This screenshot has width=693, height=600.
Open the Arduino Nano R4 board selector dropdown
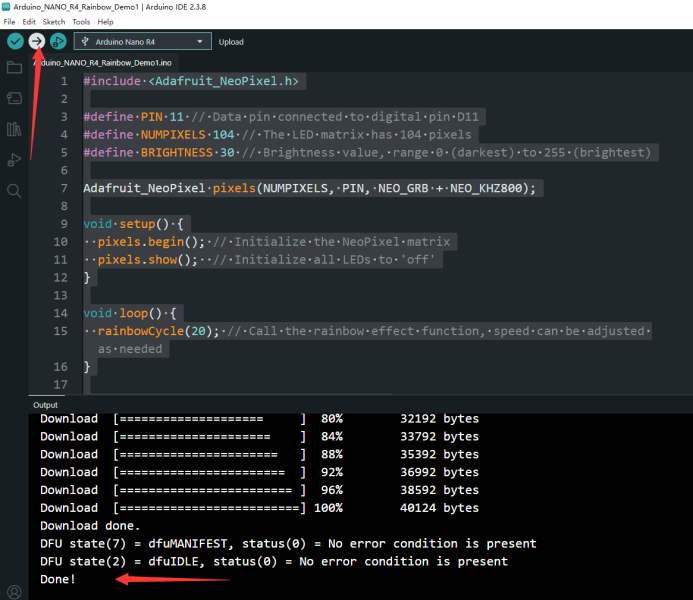pyautogui.click(x=143, y=42)
